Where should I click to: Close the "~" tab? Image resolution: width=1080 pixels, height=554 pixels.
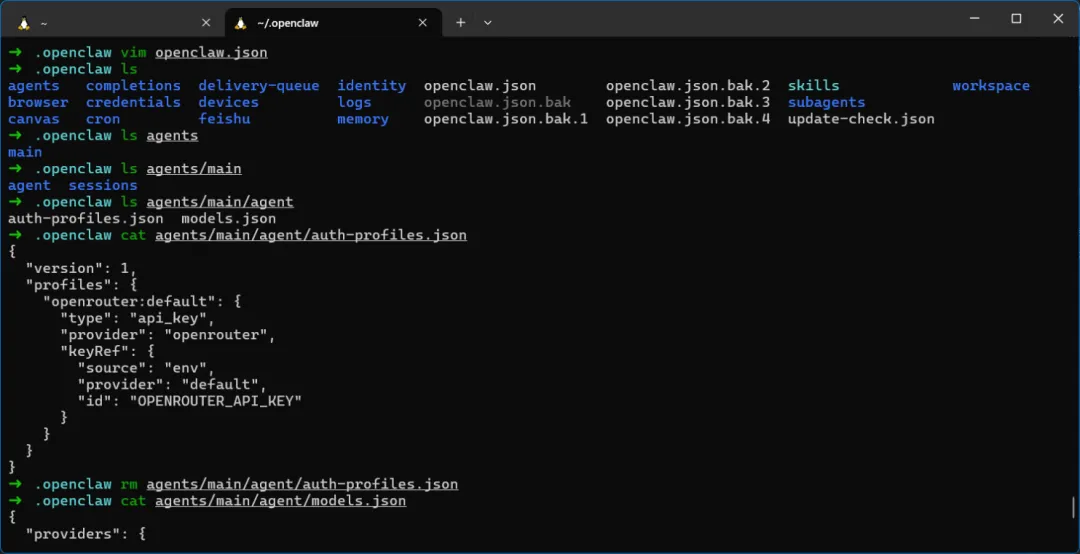(x=206, y=23)
